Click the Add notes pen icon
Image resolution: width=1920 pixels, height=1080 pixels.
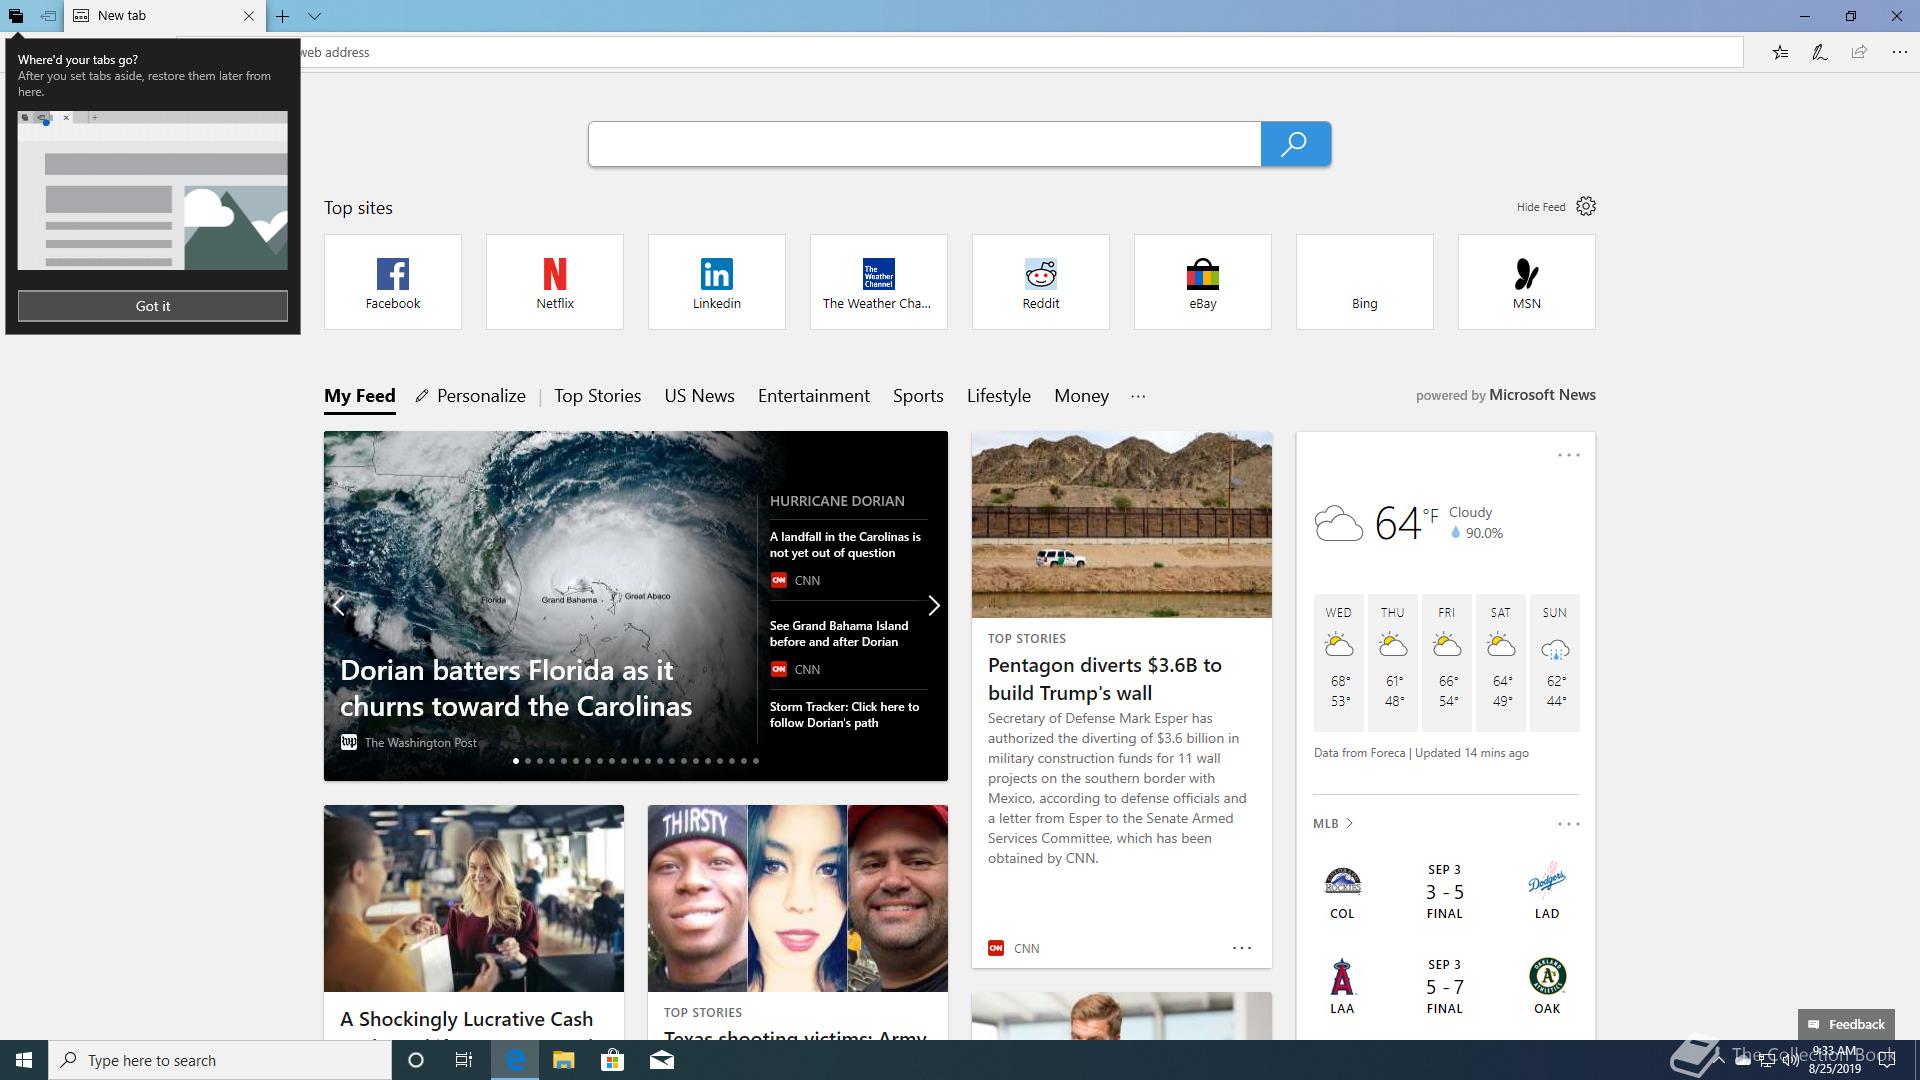point(1820,52)
